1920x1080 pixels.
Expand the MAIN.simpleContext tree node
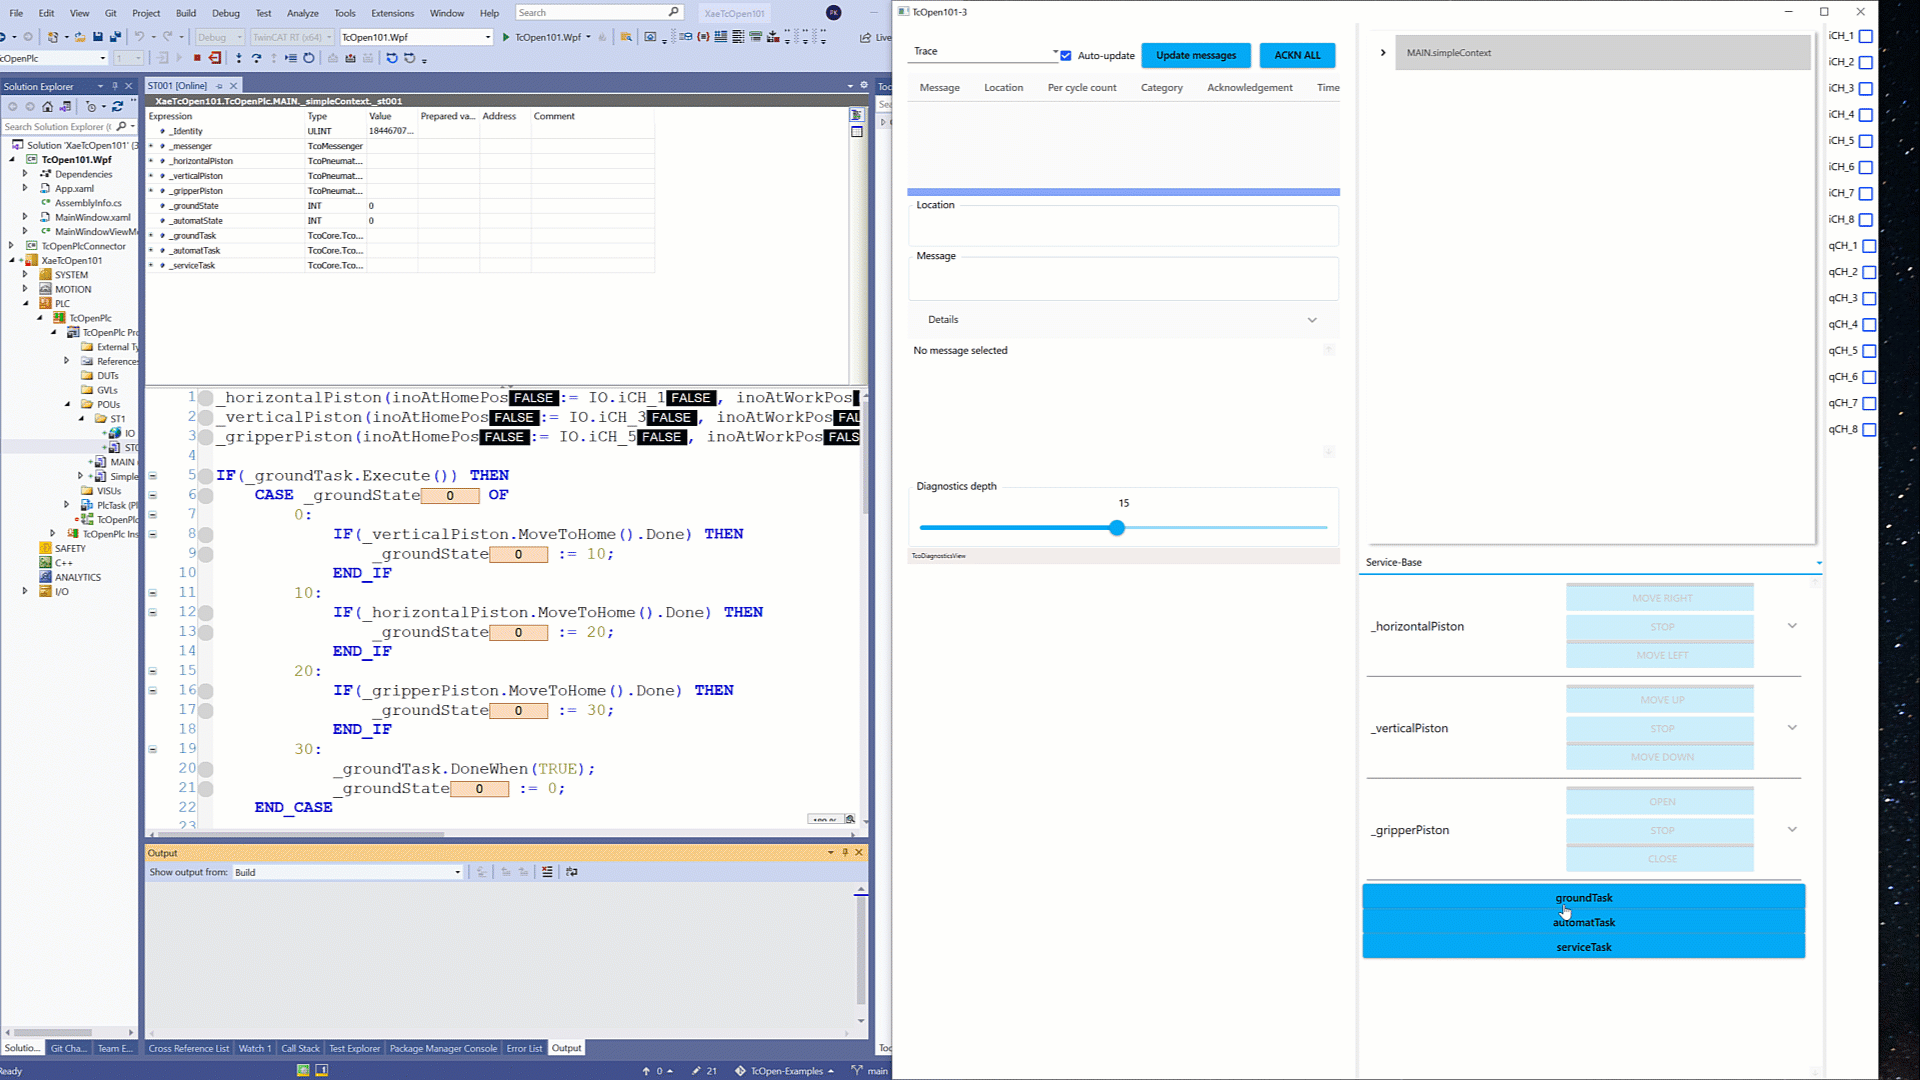[x=1383, y=53]
